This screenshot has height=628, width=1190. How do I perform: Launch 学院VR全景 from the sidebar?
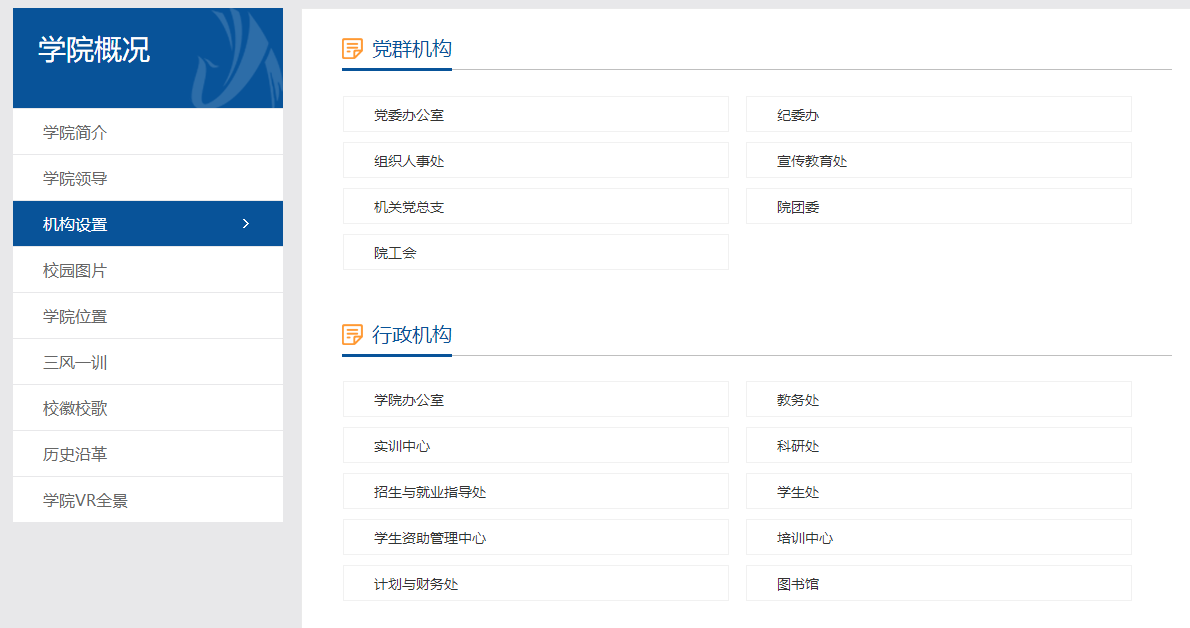85,500
